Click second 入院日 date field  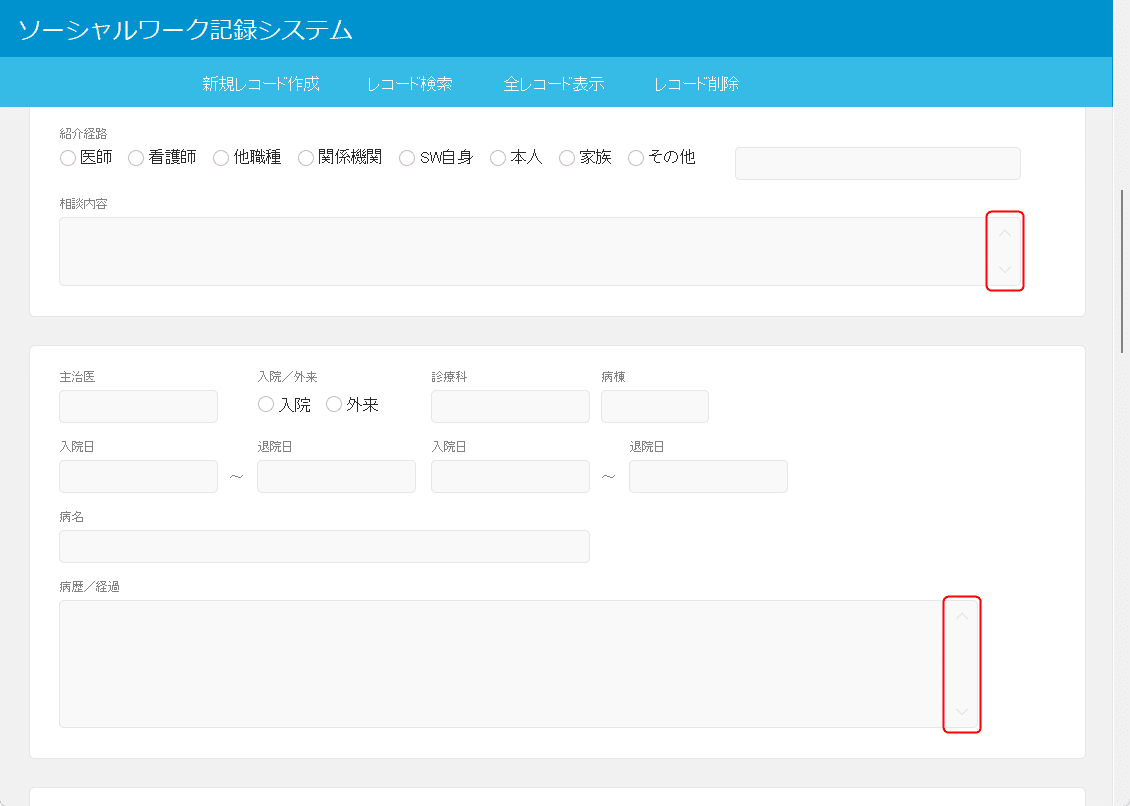pos(510,477)
